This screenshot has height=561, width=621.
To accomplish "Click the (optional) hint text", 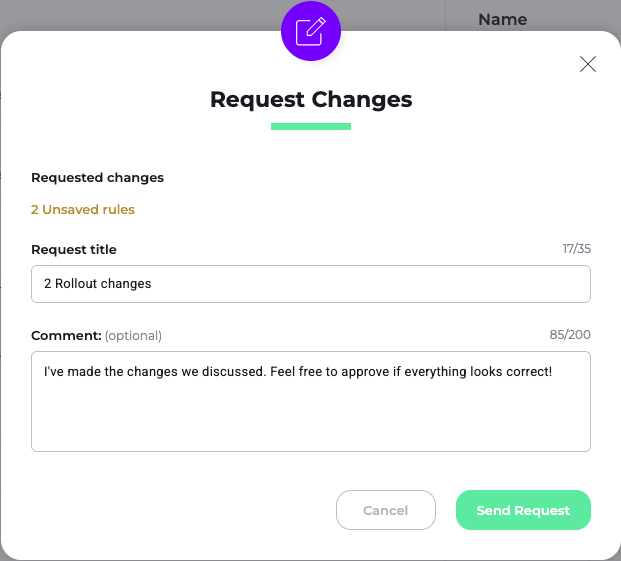I will (133, 335).
